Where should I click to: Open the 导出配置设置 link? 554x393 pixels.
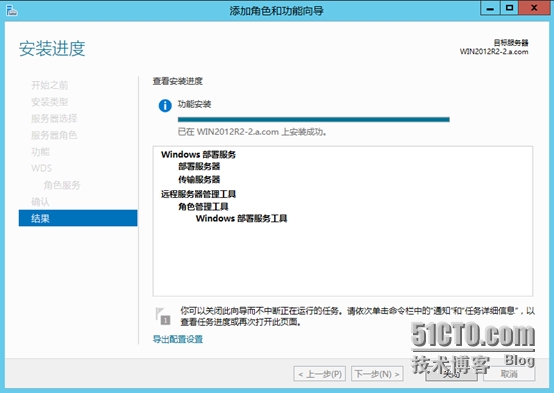point(178,339)
